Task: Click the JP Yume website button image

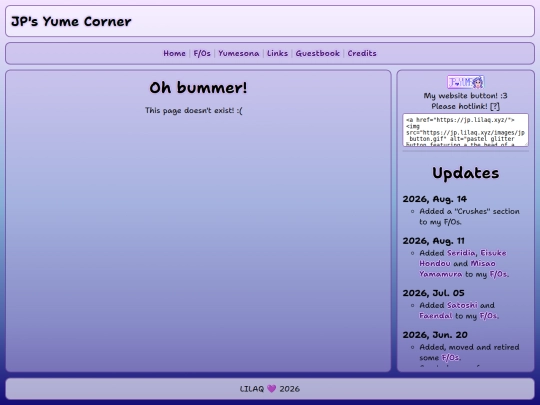Action: (466, 82)
